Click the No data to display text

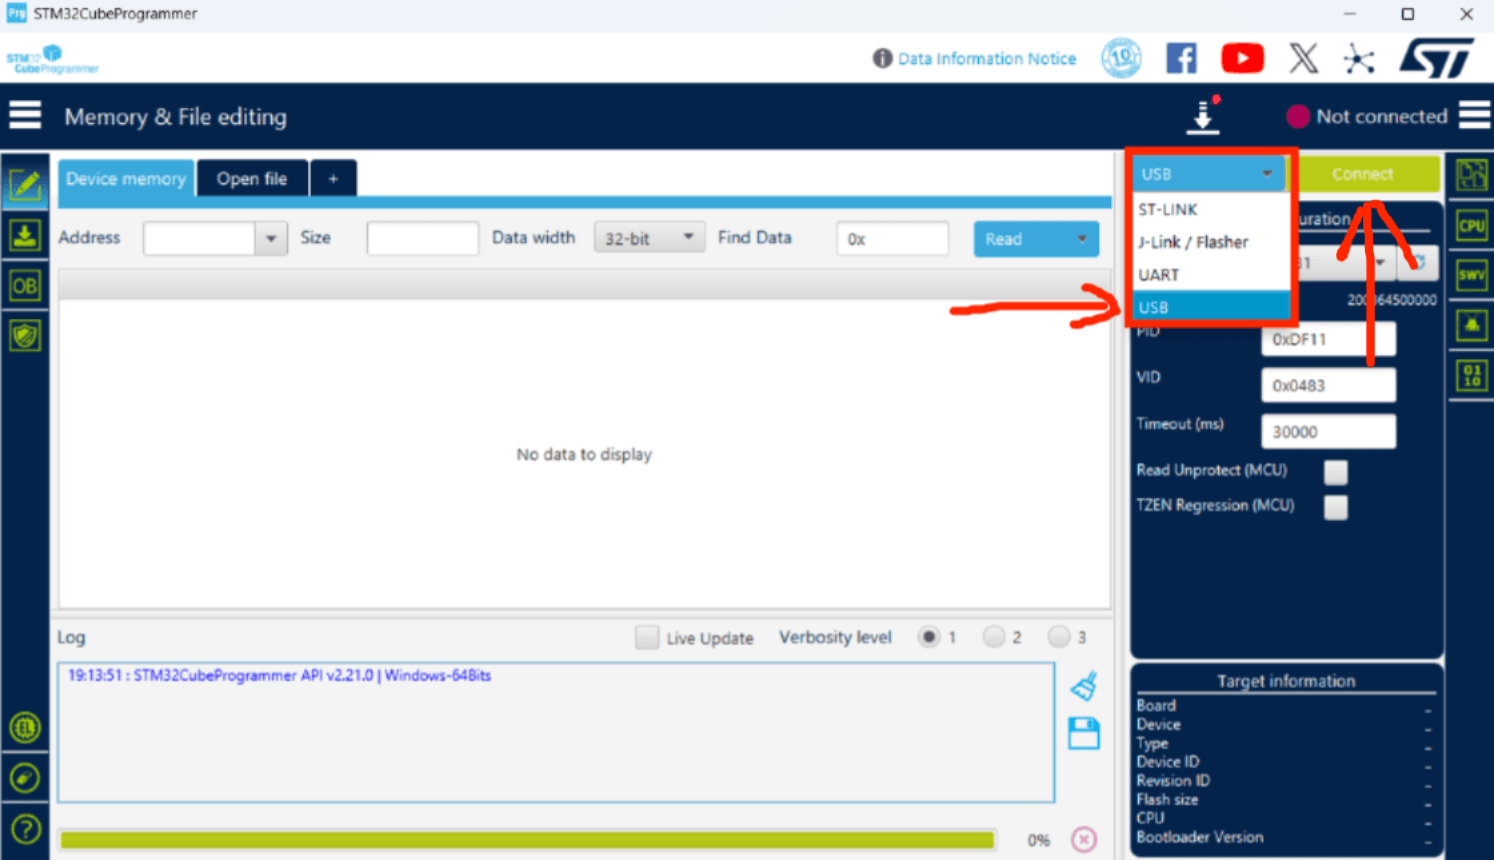[584, 454]
